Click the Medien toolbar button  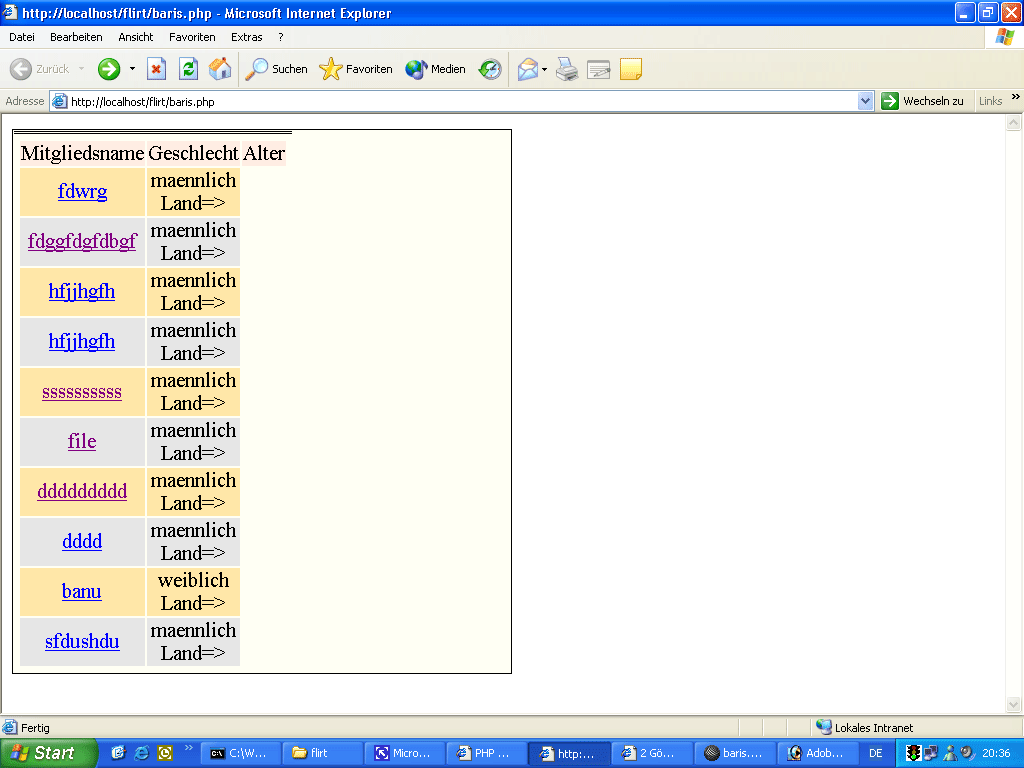436,69
